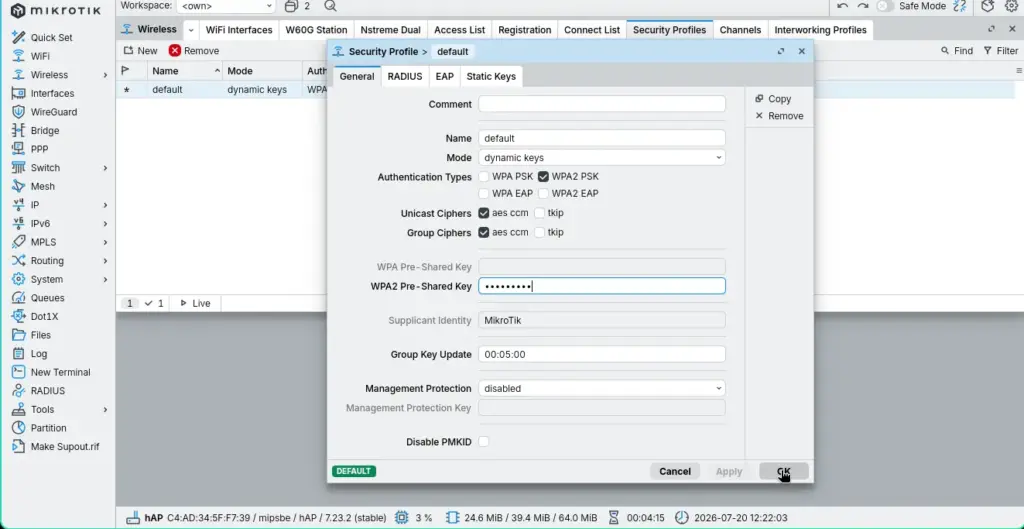Open the Channels tab
1024x529 pixels.
click(x=740, y=30)
